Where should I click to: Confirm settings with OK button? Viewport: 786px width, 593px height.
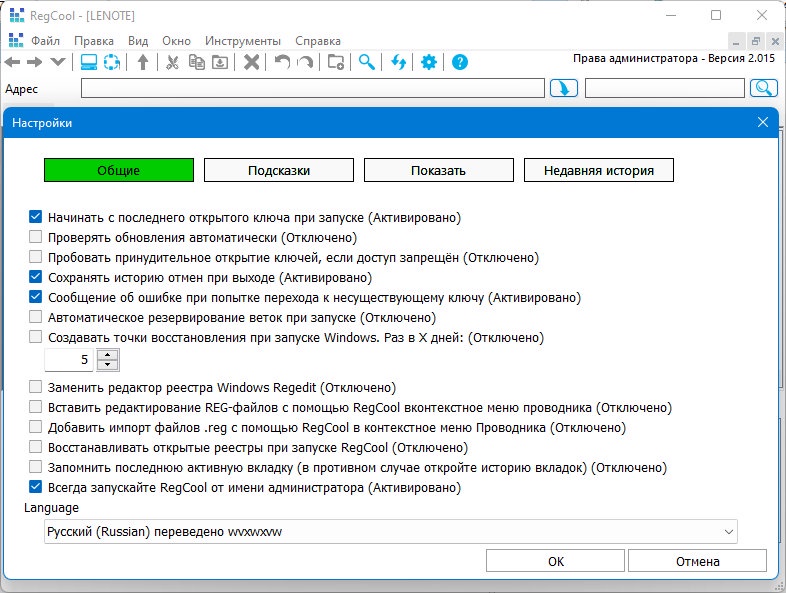point(555,561)
